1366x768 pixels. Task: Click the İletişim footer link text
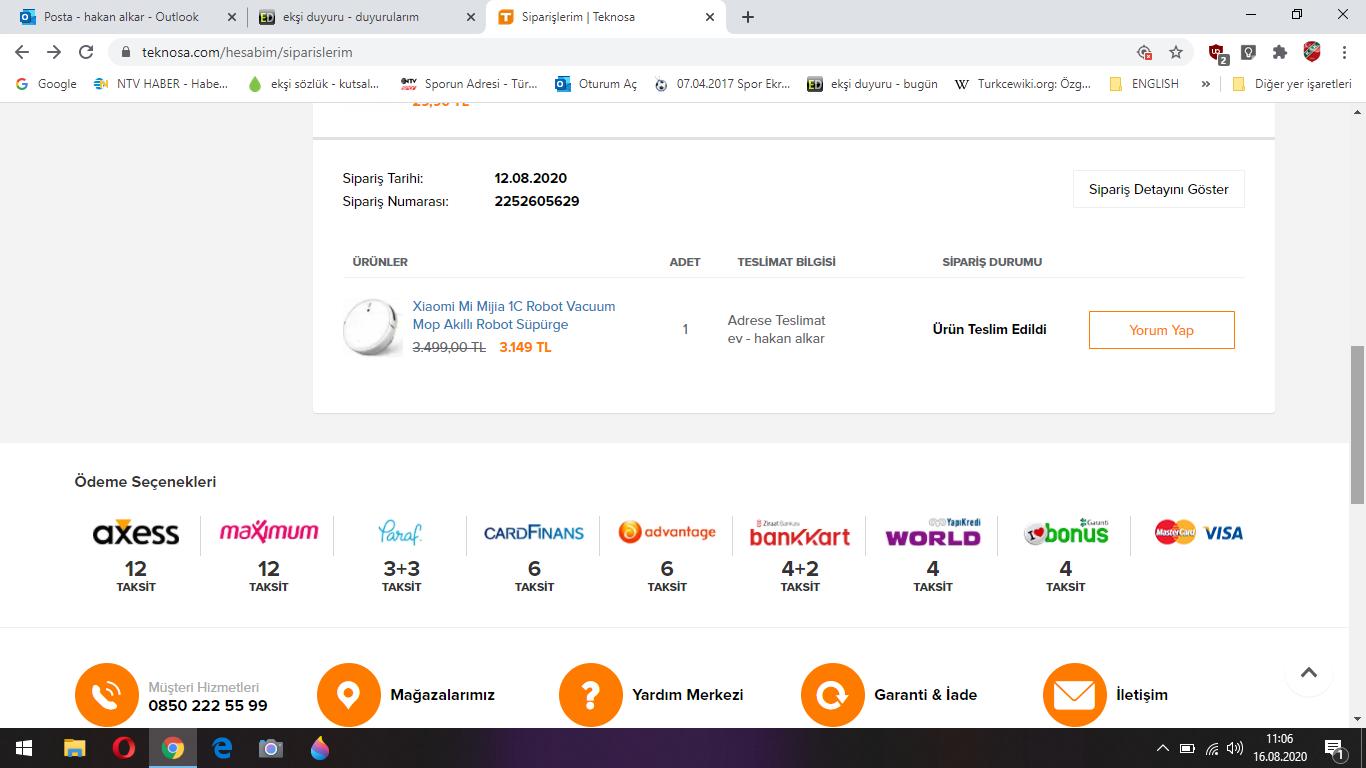[x=1141, y=695]
